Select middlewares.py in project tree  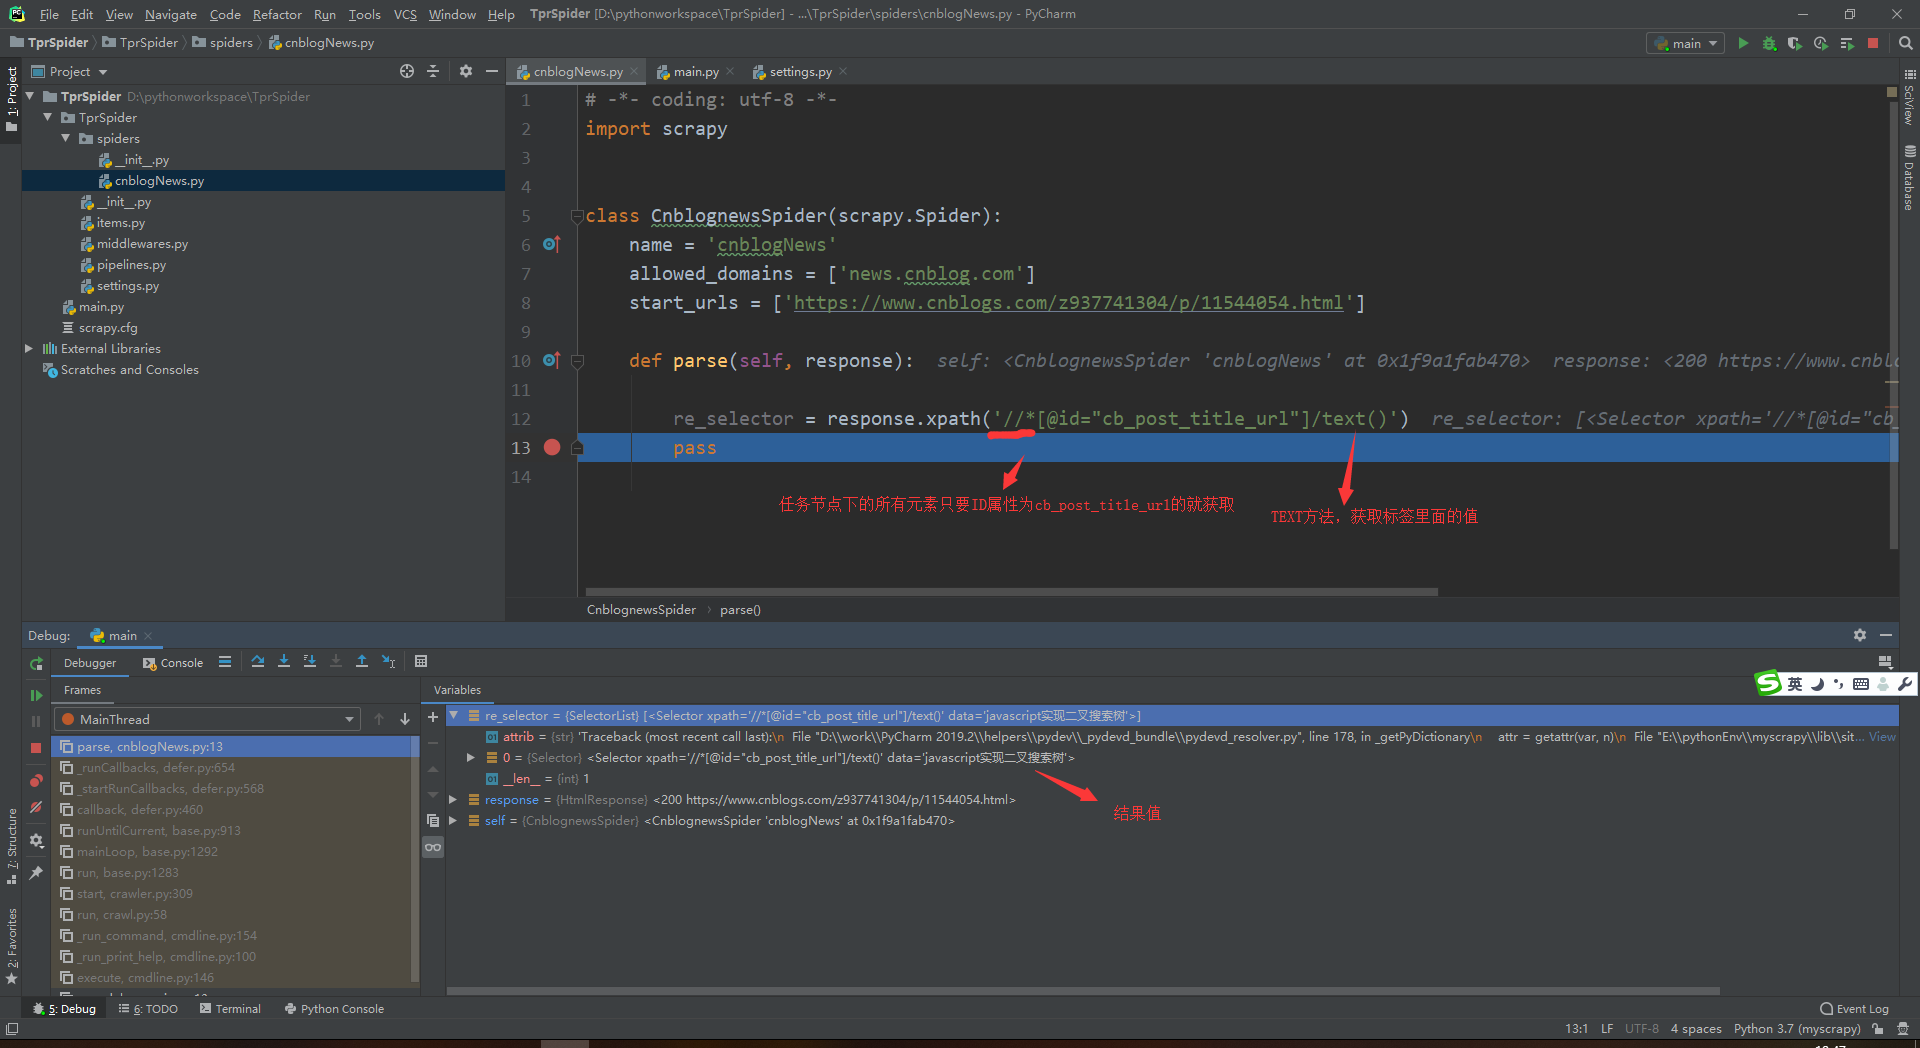[142, 243]
